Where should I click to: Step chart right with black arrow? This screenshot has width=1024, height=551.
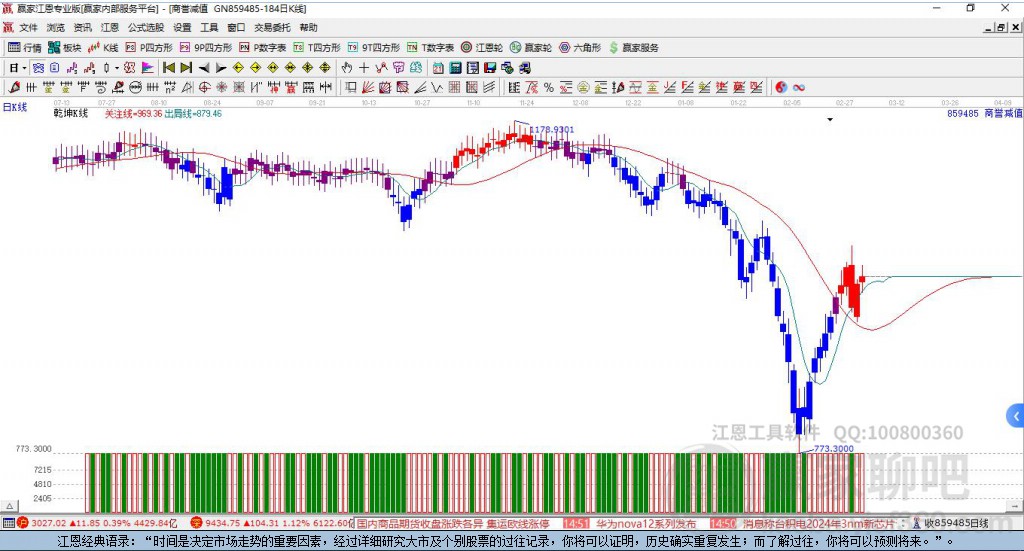(x=221, y=67)
